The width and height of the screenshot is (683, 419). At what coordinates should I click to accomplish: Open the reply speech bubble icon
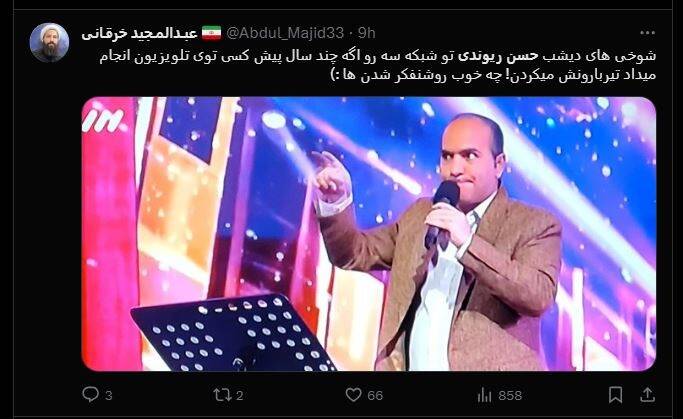click(x=91, y=394)
